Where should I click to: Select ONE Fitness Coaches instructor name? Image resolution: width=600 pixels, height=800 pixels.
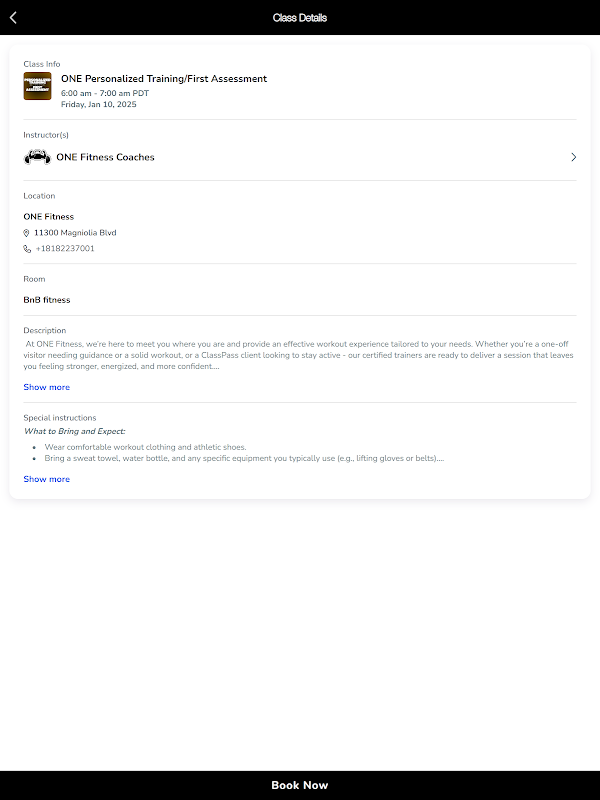(x=105, y=157)
